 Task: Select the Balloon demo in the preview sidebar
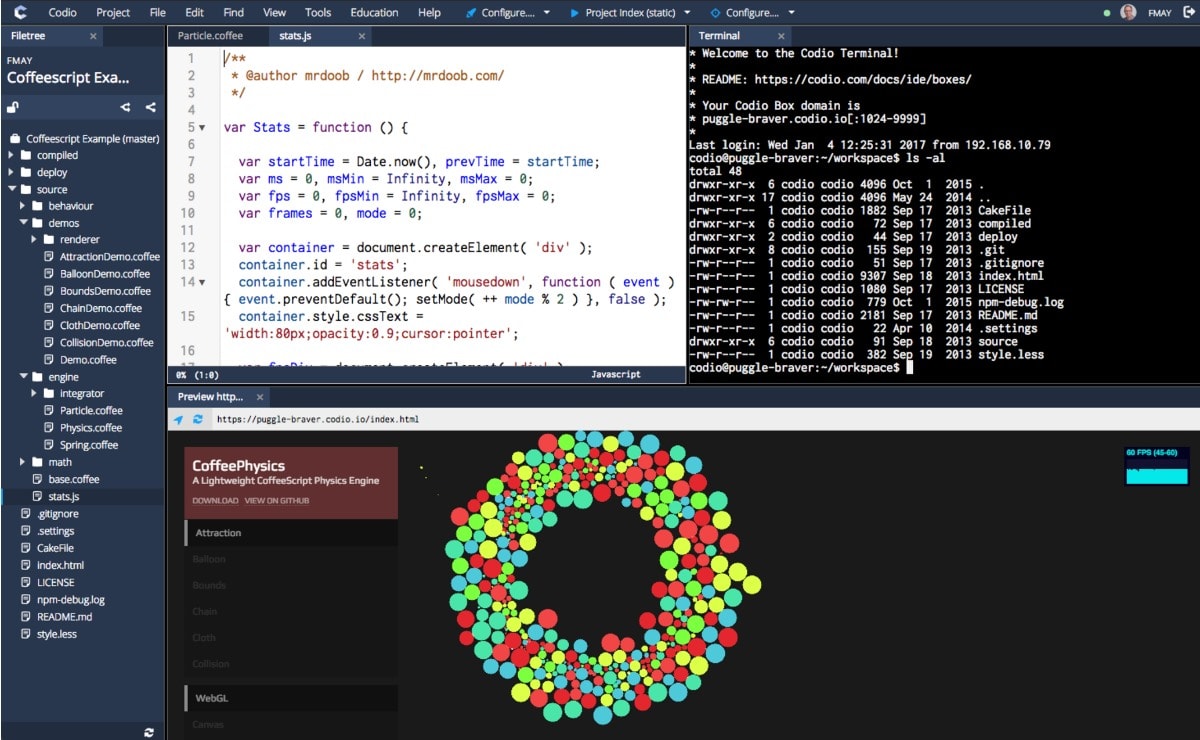210,559
